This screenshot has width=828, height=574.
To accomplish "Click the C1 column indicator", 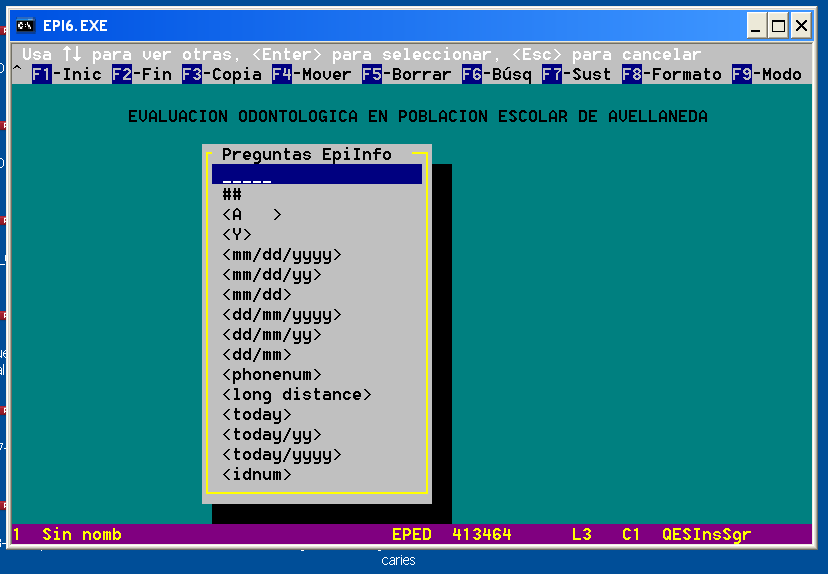I will tap(631, 534).
